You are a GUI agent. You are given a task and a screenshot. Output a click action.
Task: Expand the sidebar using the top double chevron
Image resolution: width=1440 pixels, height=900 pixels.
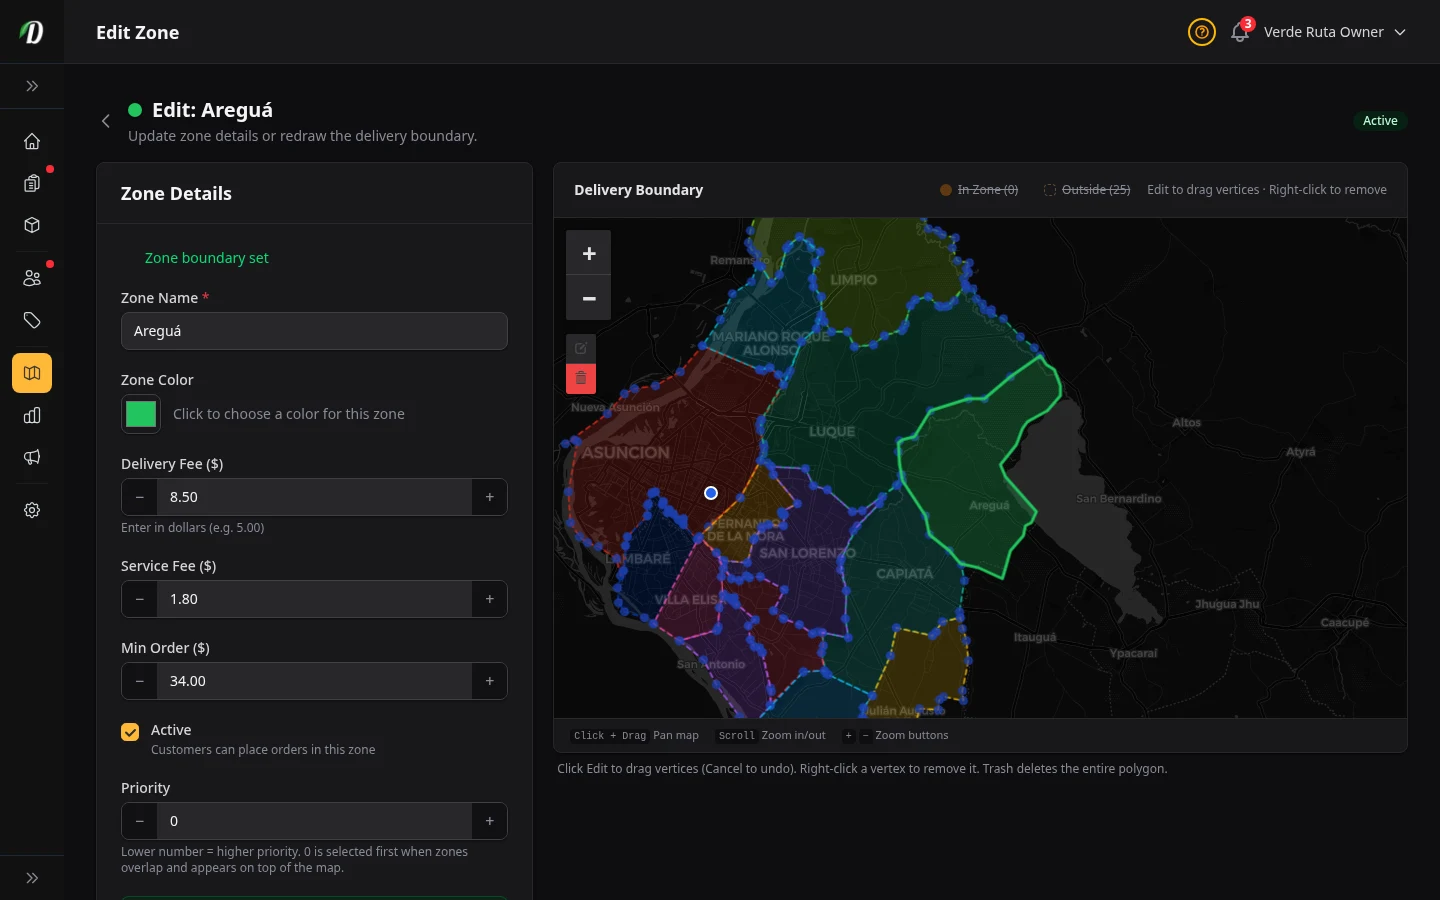32,86
